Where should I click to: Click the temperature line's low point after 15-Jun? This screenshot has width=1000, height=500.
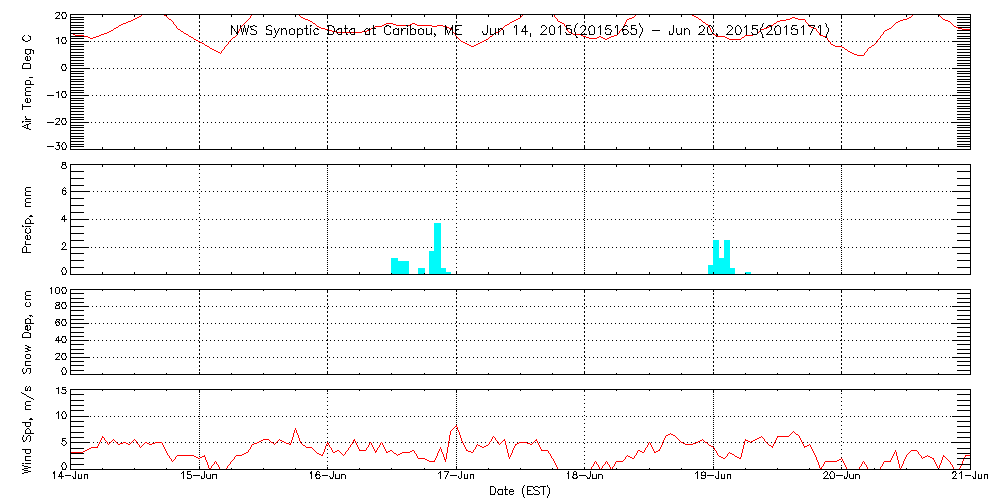tap(221, 52)
